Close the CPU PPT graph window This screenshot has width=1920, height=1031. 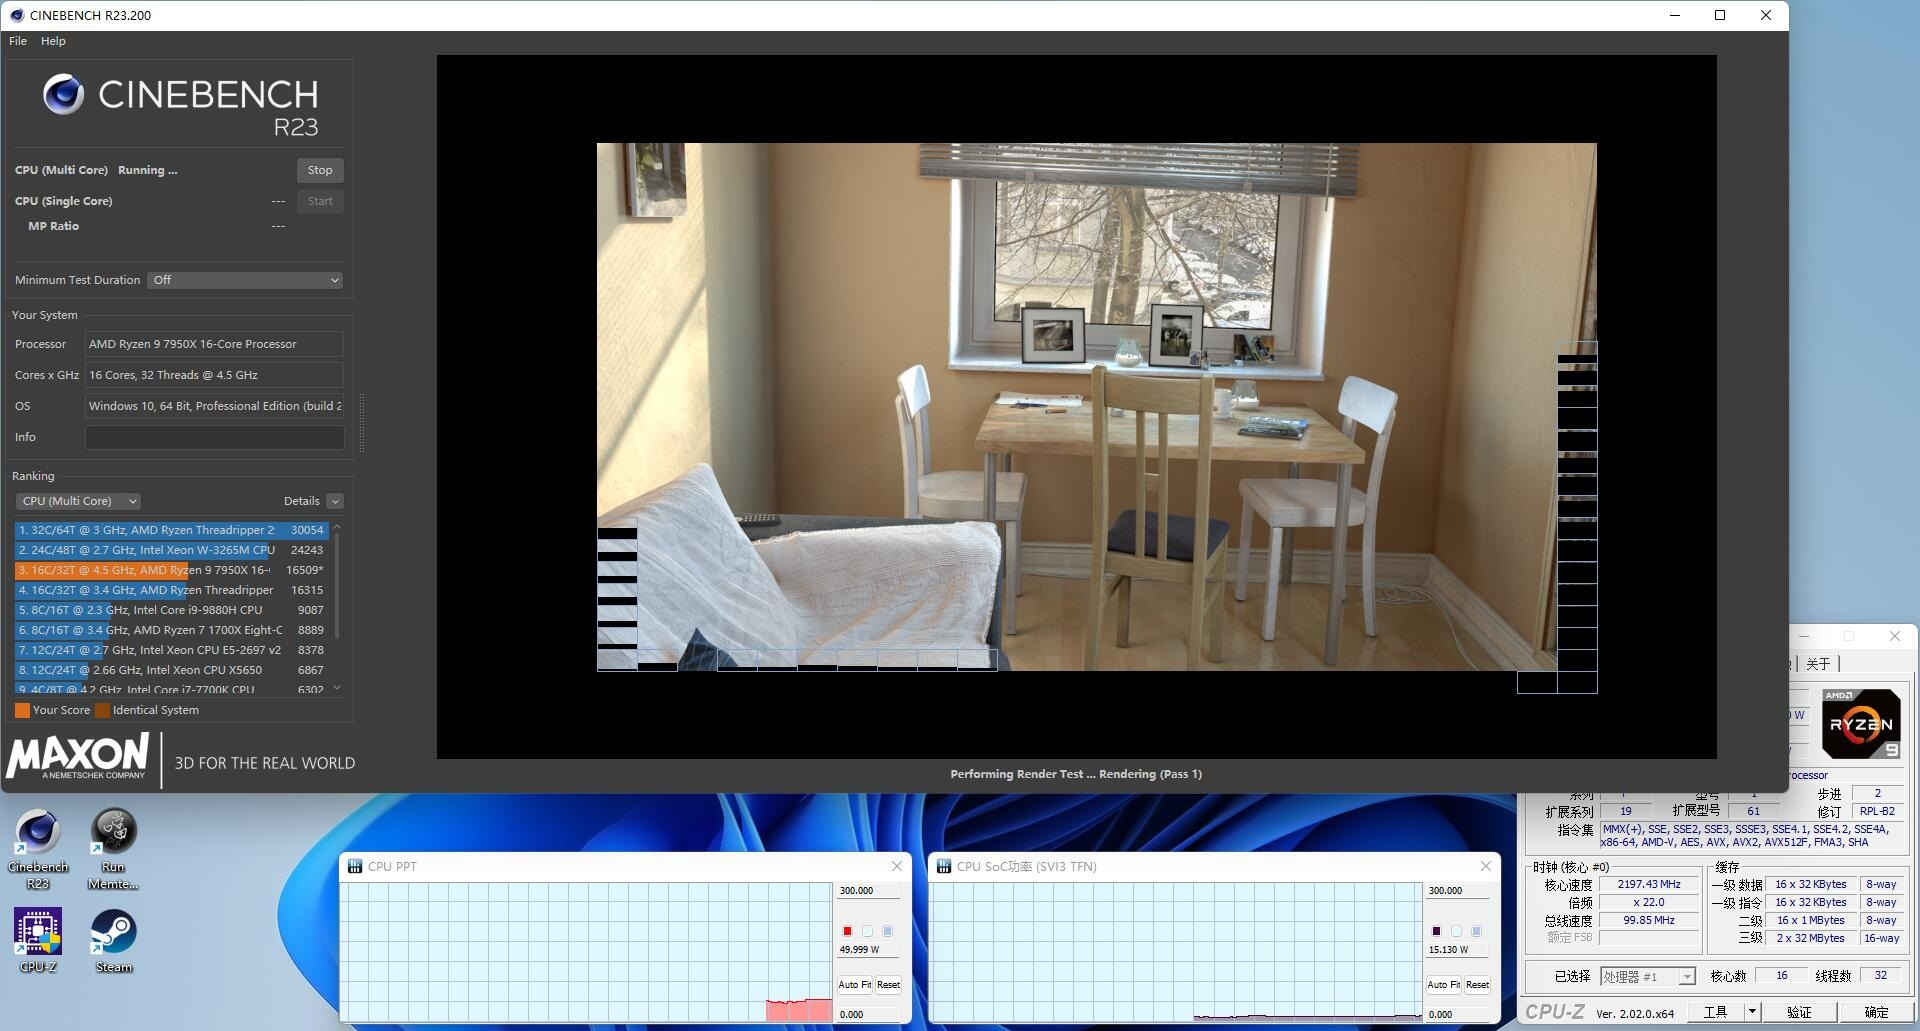(x=896, y=866)
